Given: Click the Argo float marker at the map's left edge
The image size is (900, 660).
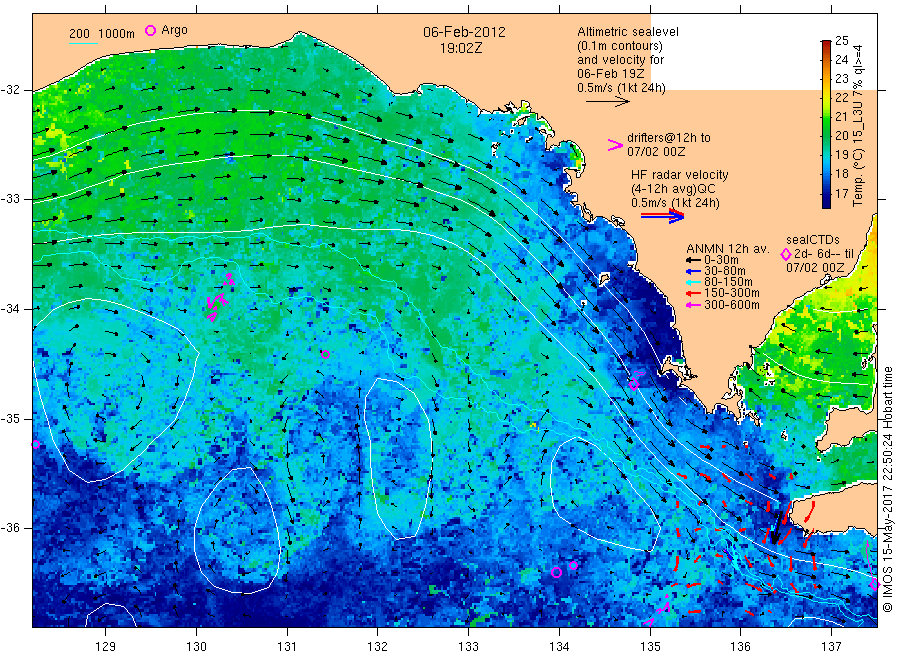Looking at the screenshot, I should 36,444.
